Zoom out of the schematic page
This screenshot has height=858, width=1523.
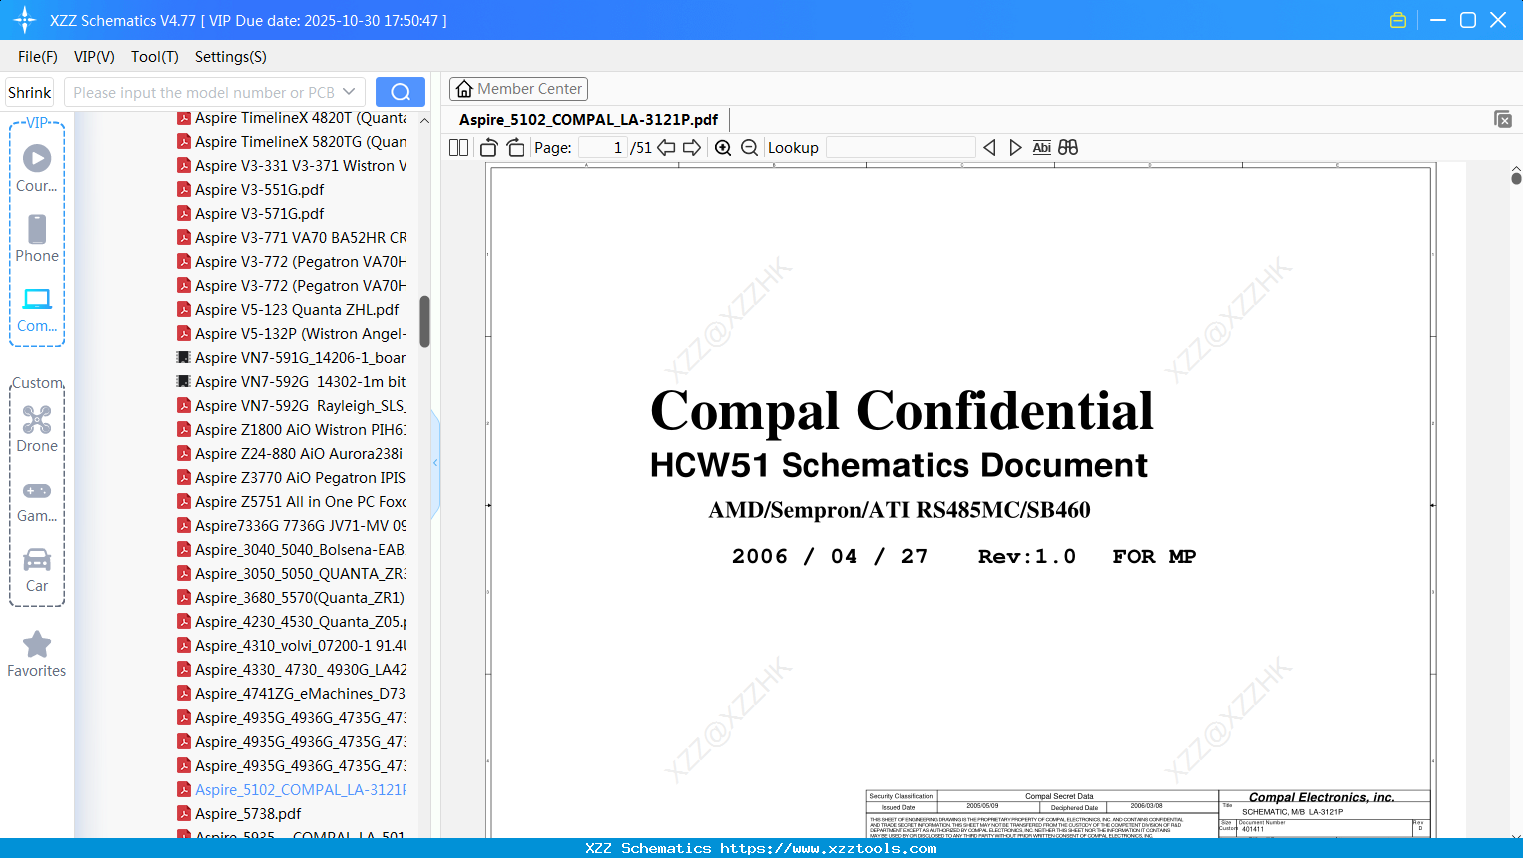750,148
